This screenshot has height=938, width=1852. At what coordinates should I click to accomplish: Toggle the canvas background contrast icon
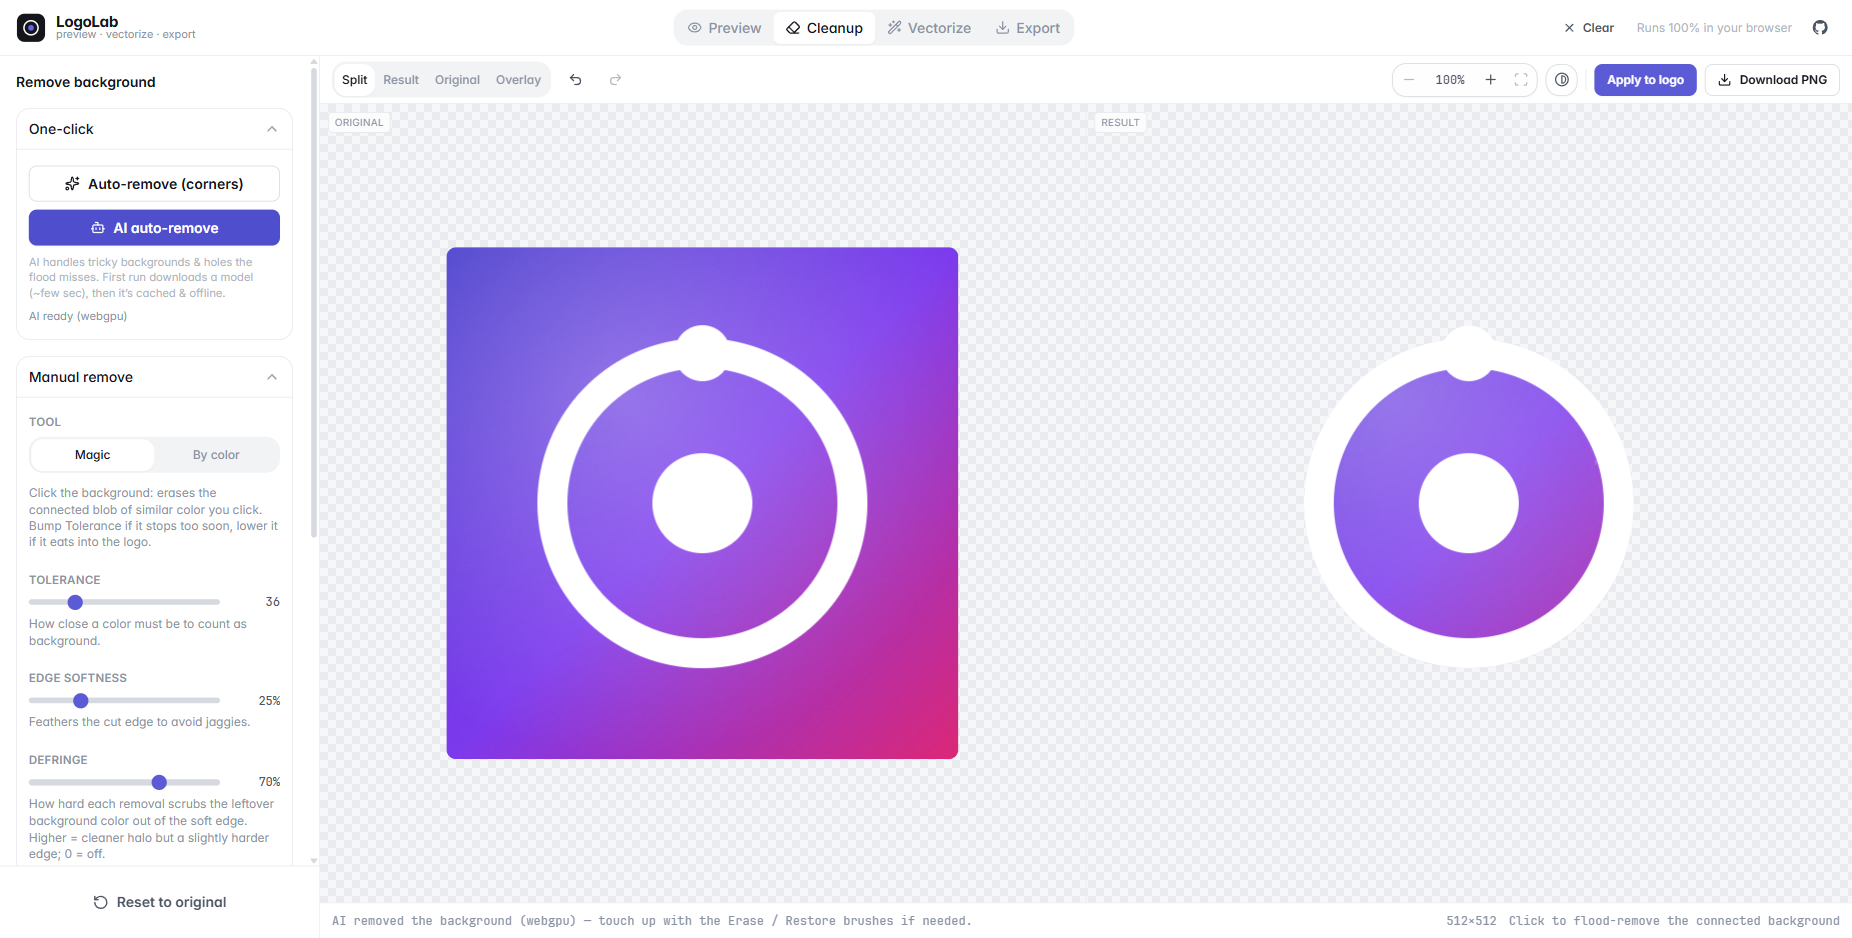click(x=1562, y=80)
